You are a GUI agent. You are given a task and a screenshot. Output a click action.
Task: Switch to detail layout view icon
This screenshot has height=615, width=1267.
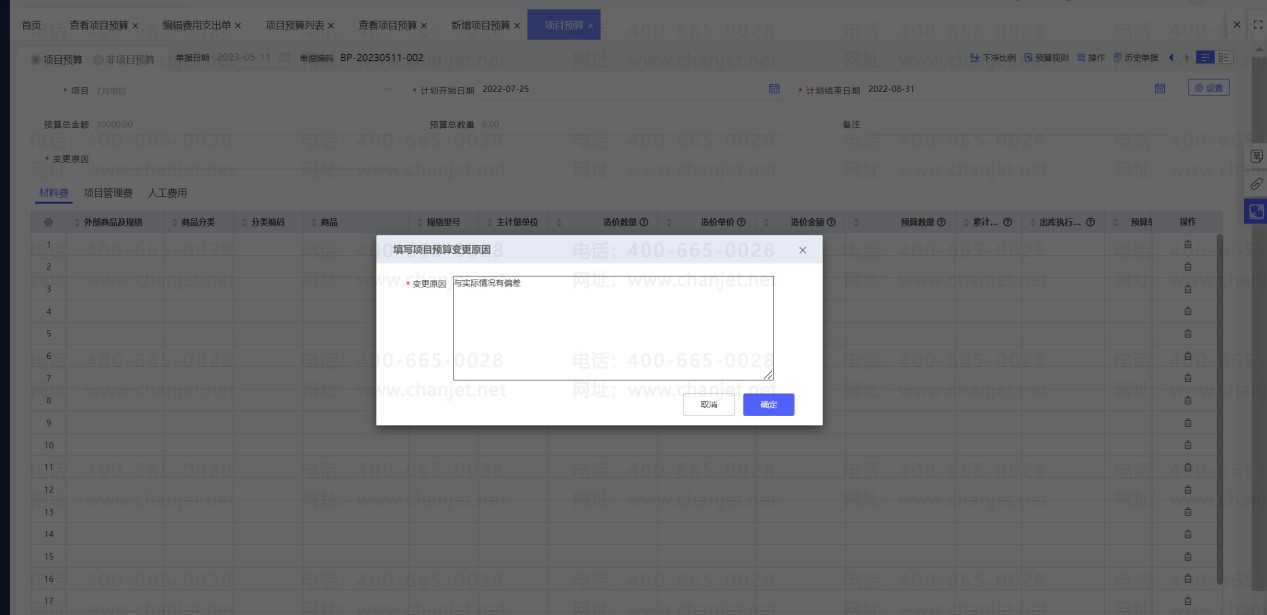(1224, 58)
